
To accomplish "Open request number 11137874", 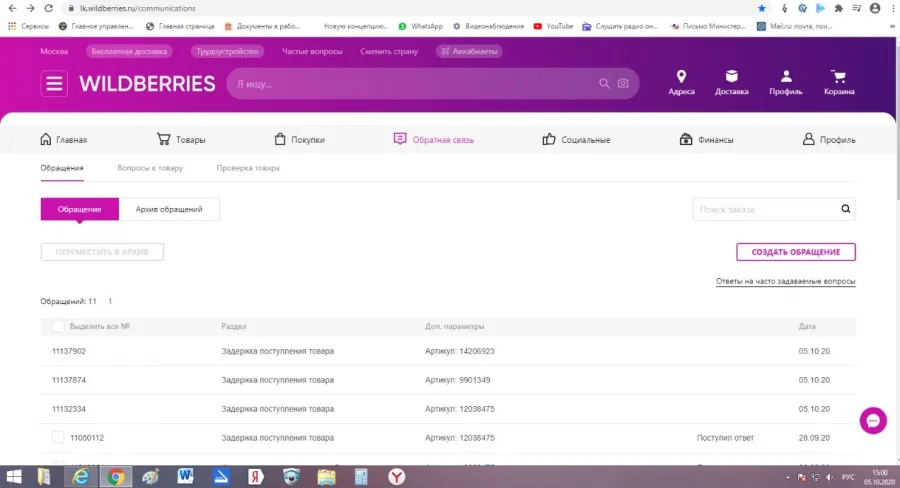I will point(69,379).
